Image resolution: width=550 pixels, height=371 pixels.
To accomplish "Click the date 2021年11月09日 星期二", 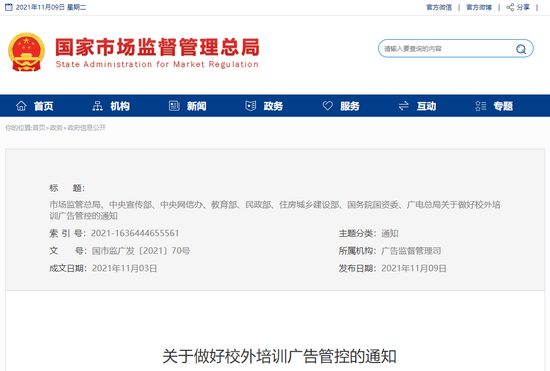I will click(51, 7).
